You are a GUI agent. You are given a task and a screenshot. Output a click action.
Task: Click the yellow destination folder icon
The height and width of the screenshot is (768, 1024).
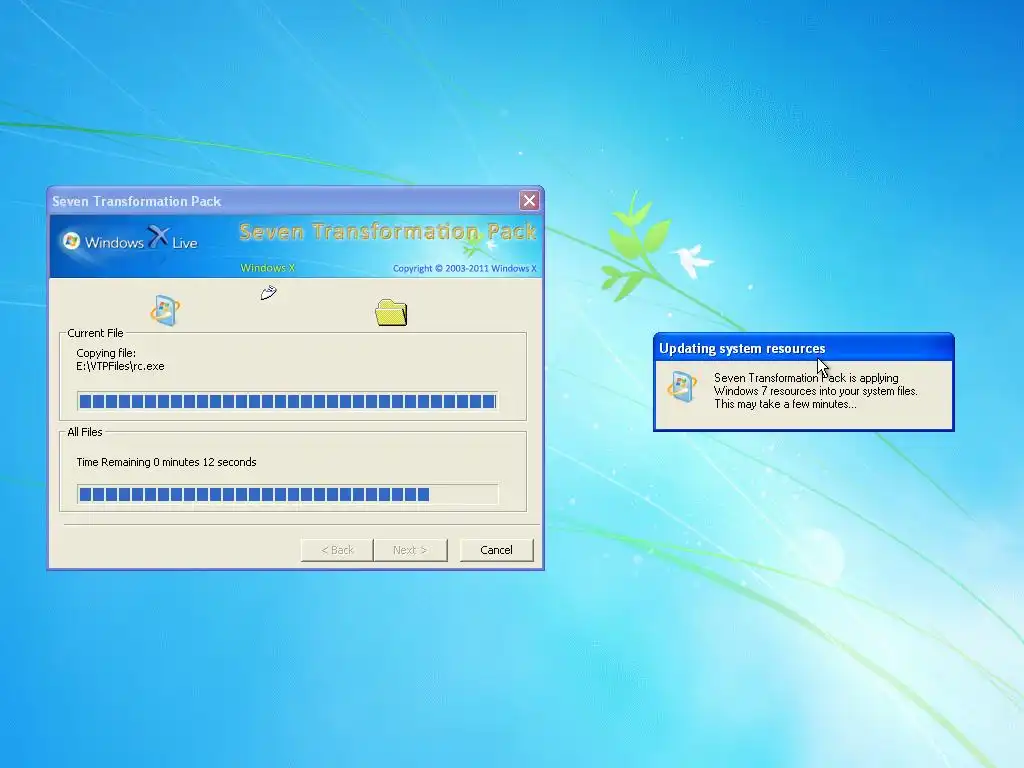click(391, 312)
